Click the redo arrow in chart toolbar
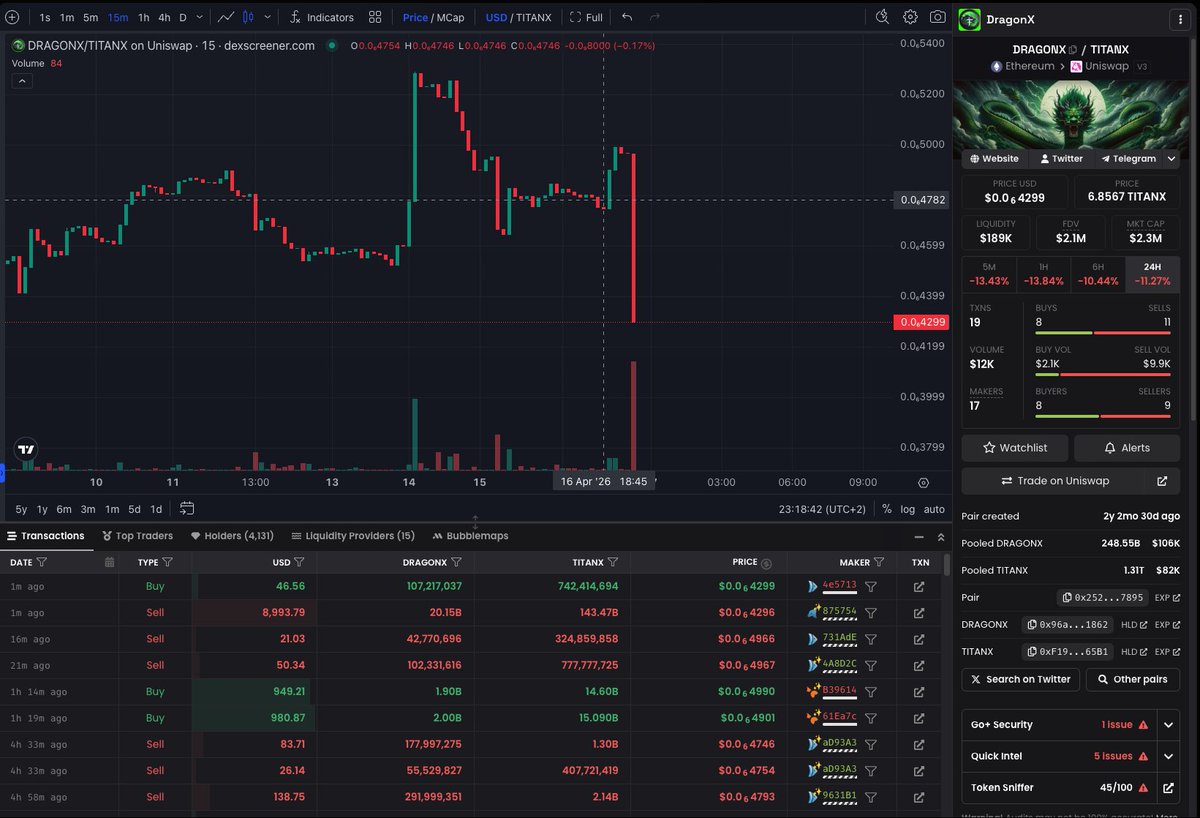Viewport: 1200px width, 818px height. [x=655, y=17]
